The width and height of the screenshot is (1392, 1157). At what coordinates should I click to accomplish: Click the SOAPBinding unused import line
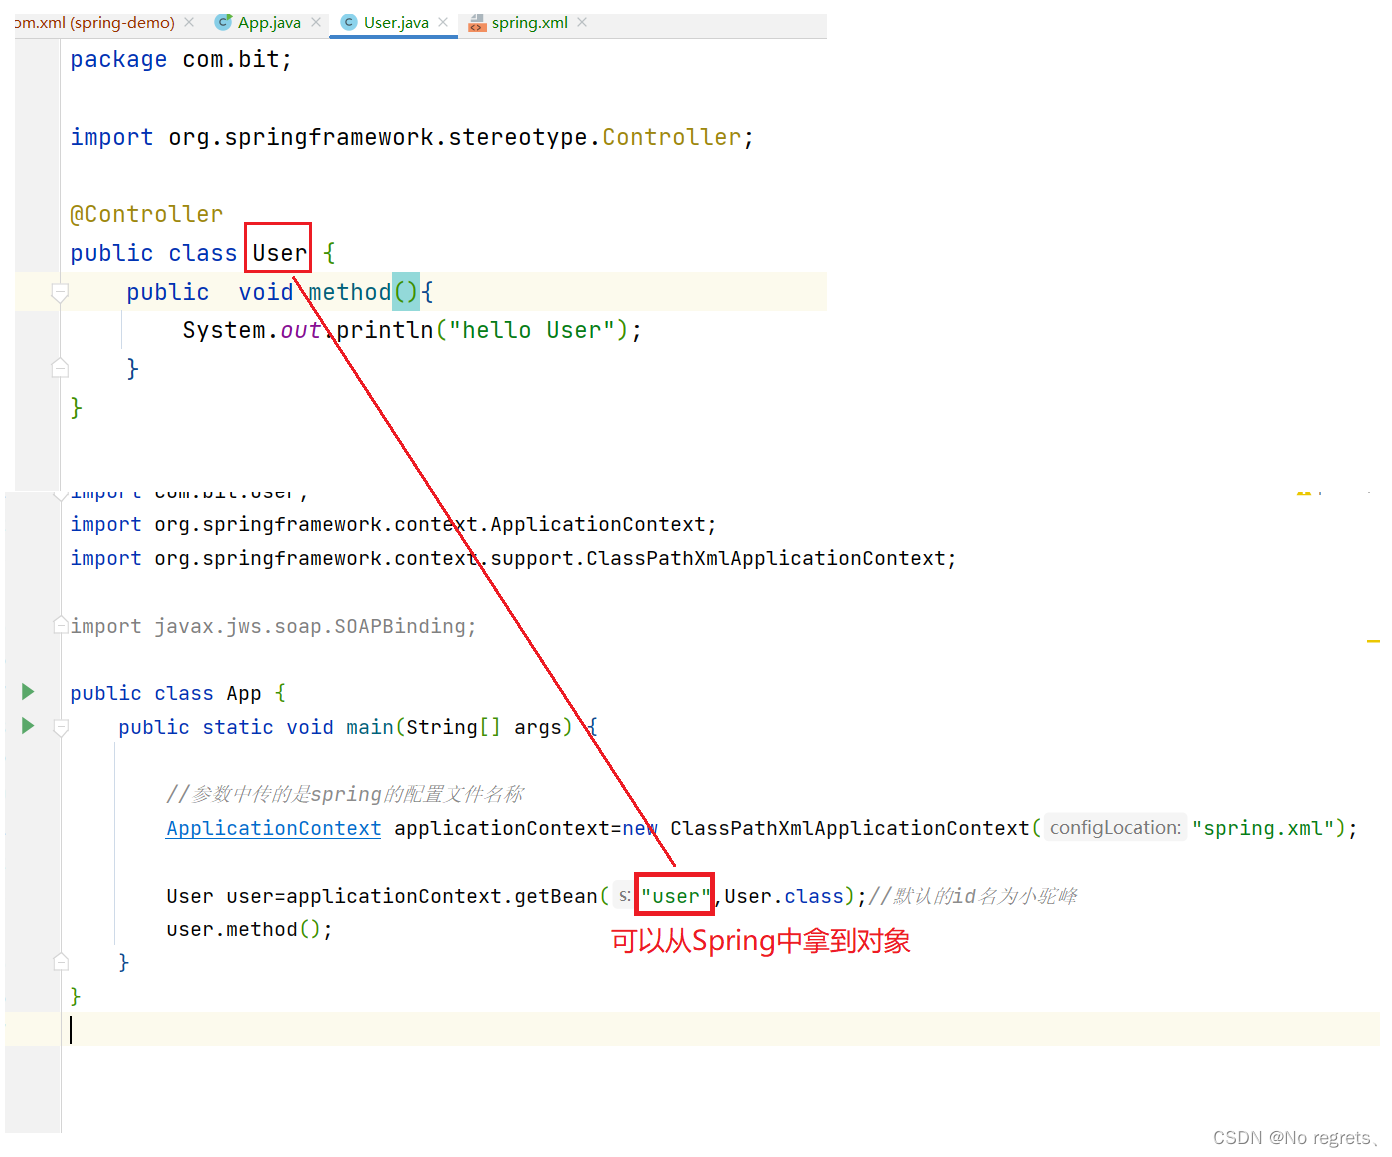click(273, 626)
